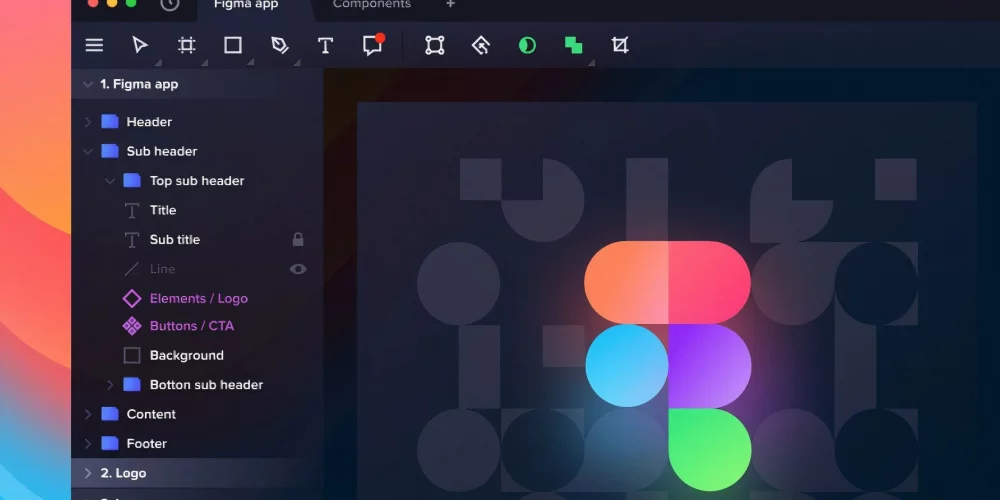Image resolution: width=1000 pixels, height=500 pixels.
Task: Select the Text tool
Action: (325, 45)
